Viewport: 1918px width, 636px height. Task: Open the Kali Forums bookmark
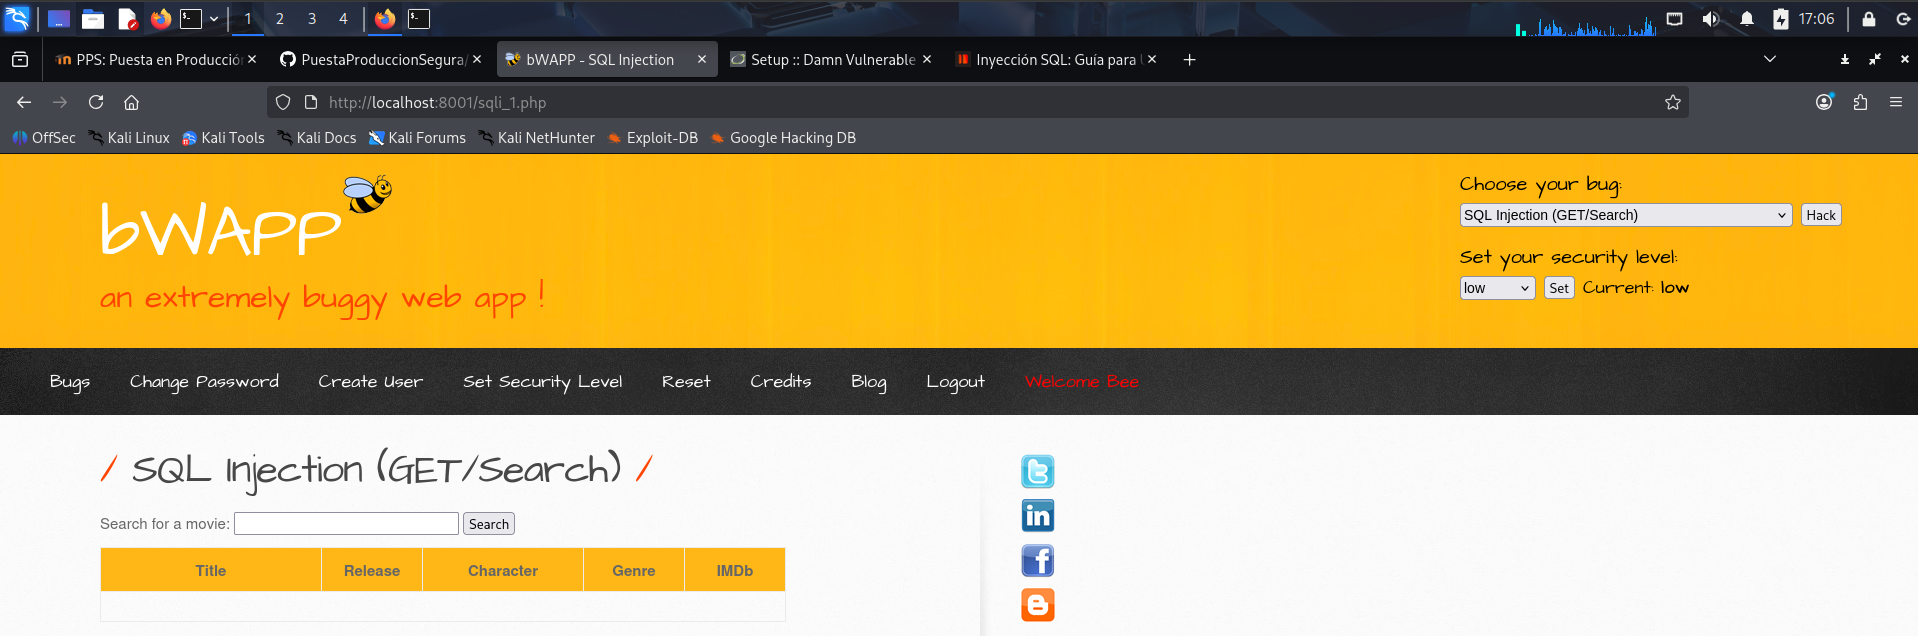[x=417, y=138]
